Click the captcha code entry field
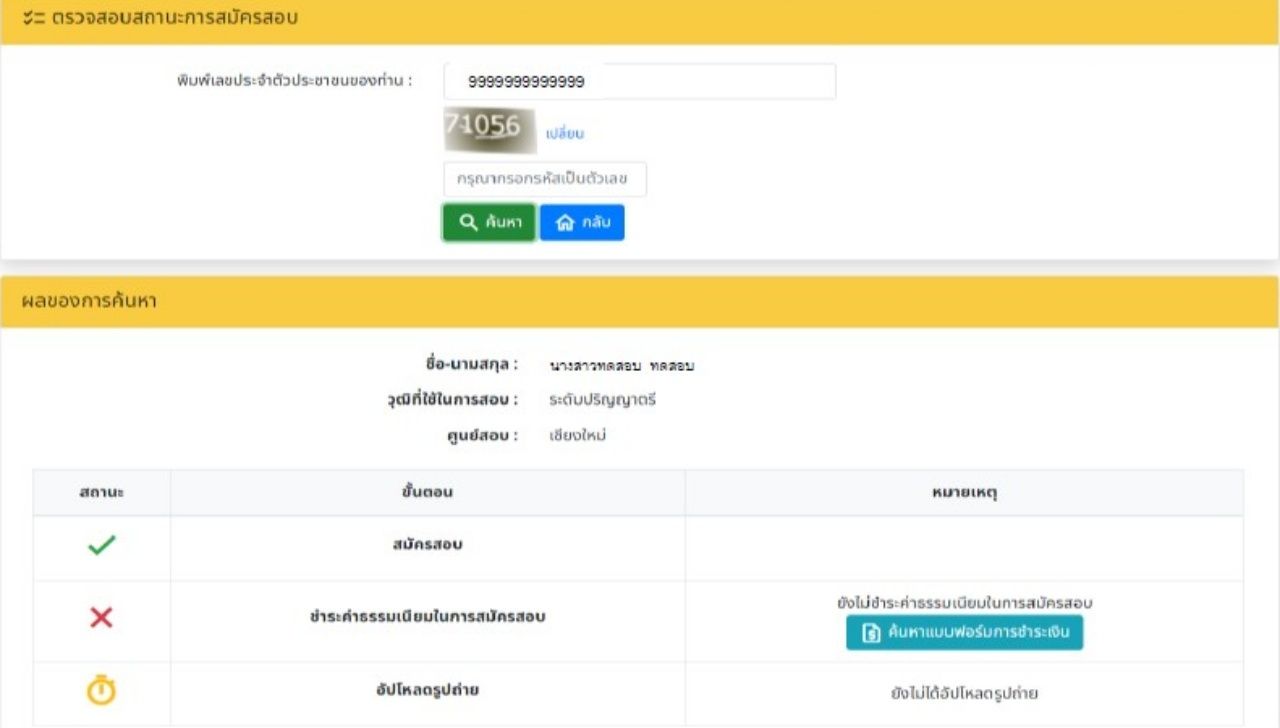 pyautogui.click(x=545, y=180)
